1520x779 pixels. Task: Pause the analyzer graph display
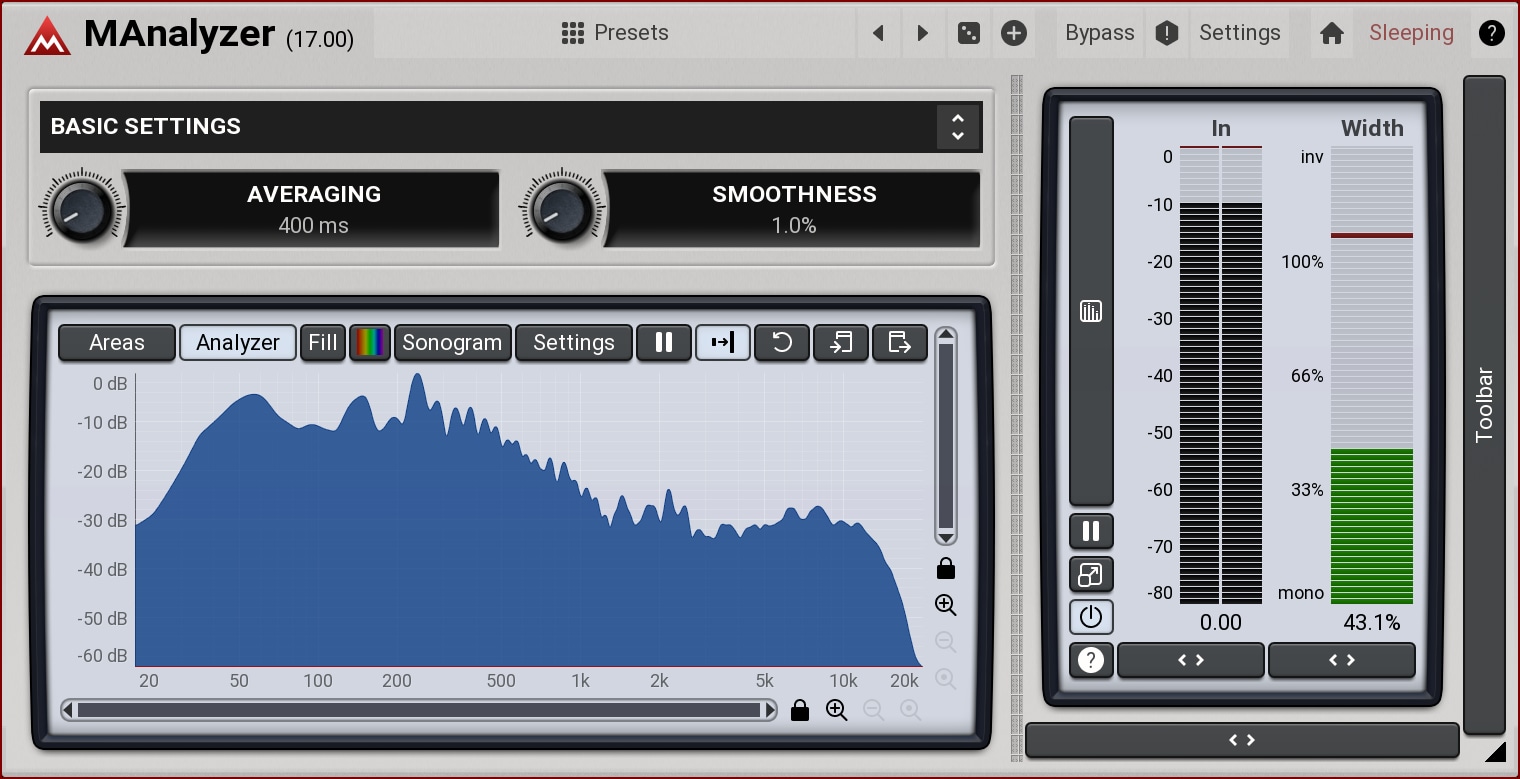[x=664, y=342]
